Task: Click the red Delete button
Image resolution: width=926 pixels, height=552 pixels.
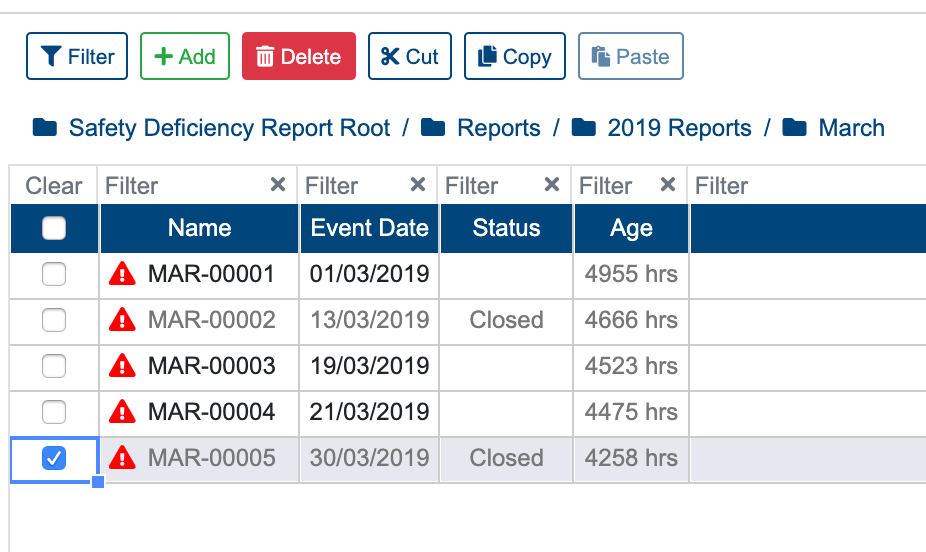Action: tap(299, 56)
